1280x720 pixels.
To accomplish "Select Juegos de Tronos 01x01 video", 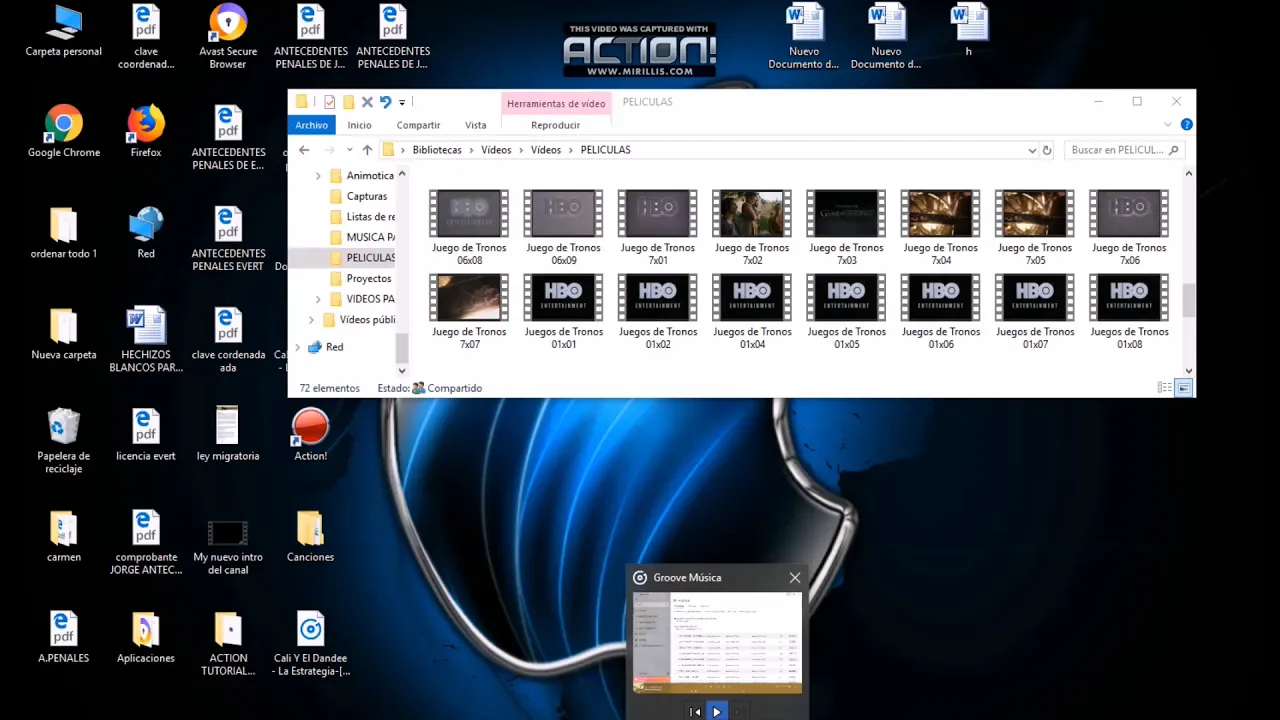I will point(563,311).
